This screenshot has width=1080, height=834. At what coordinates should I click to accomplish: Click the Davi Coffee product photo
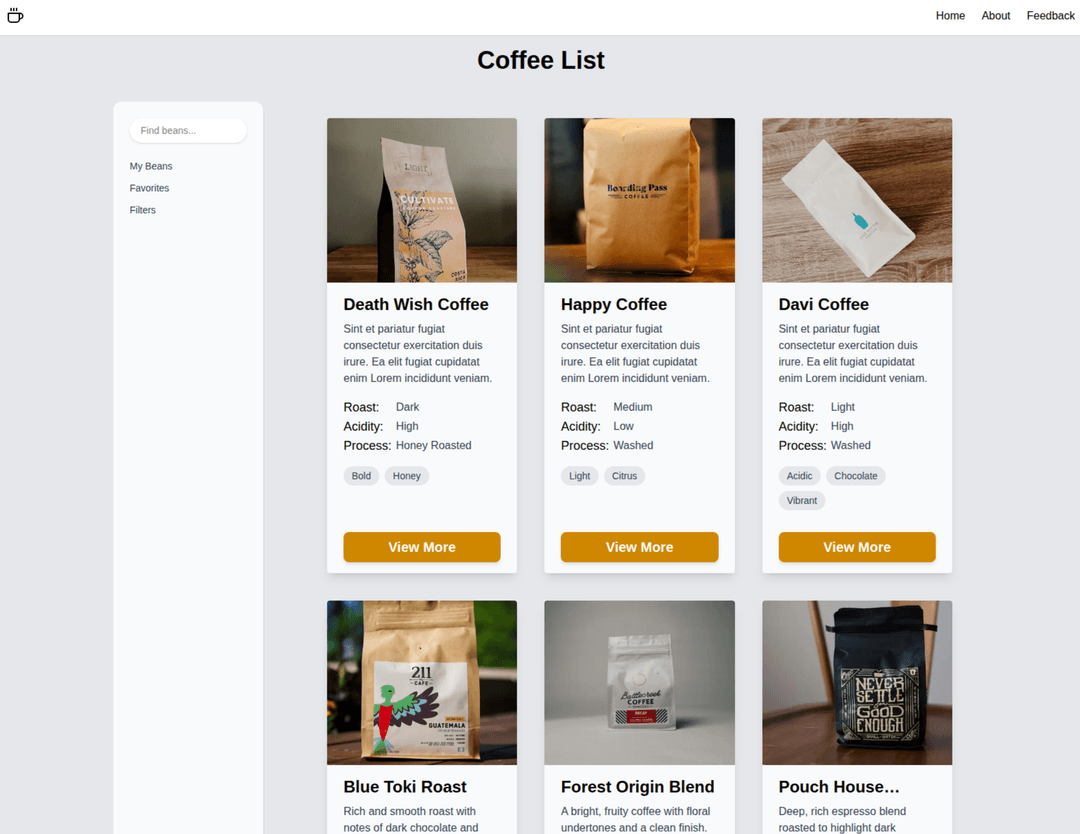[857, 200]
